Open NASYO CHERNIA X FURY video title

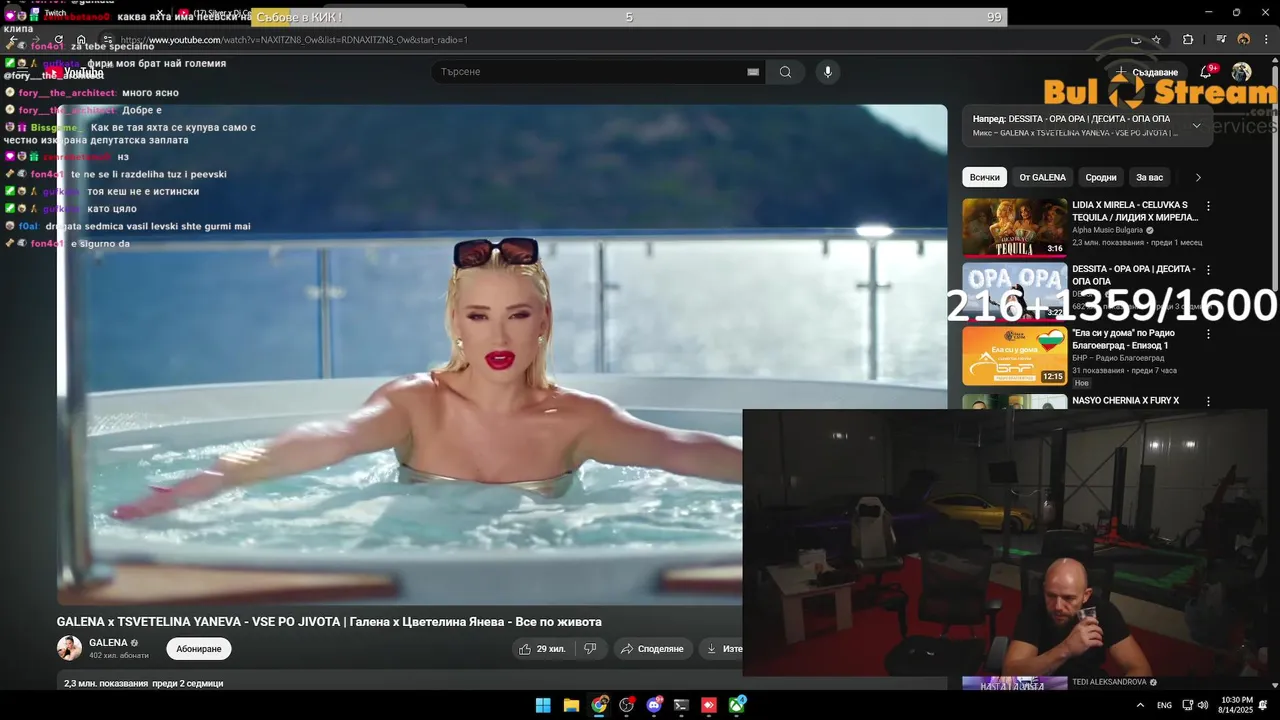[x=1125, y=401]
